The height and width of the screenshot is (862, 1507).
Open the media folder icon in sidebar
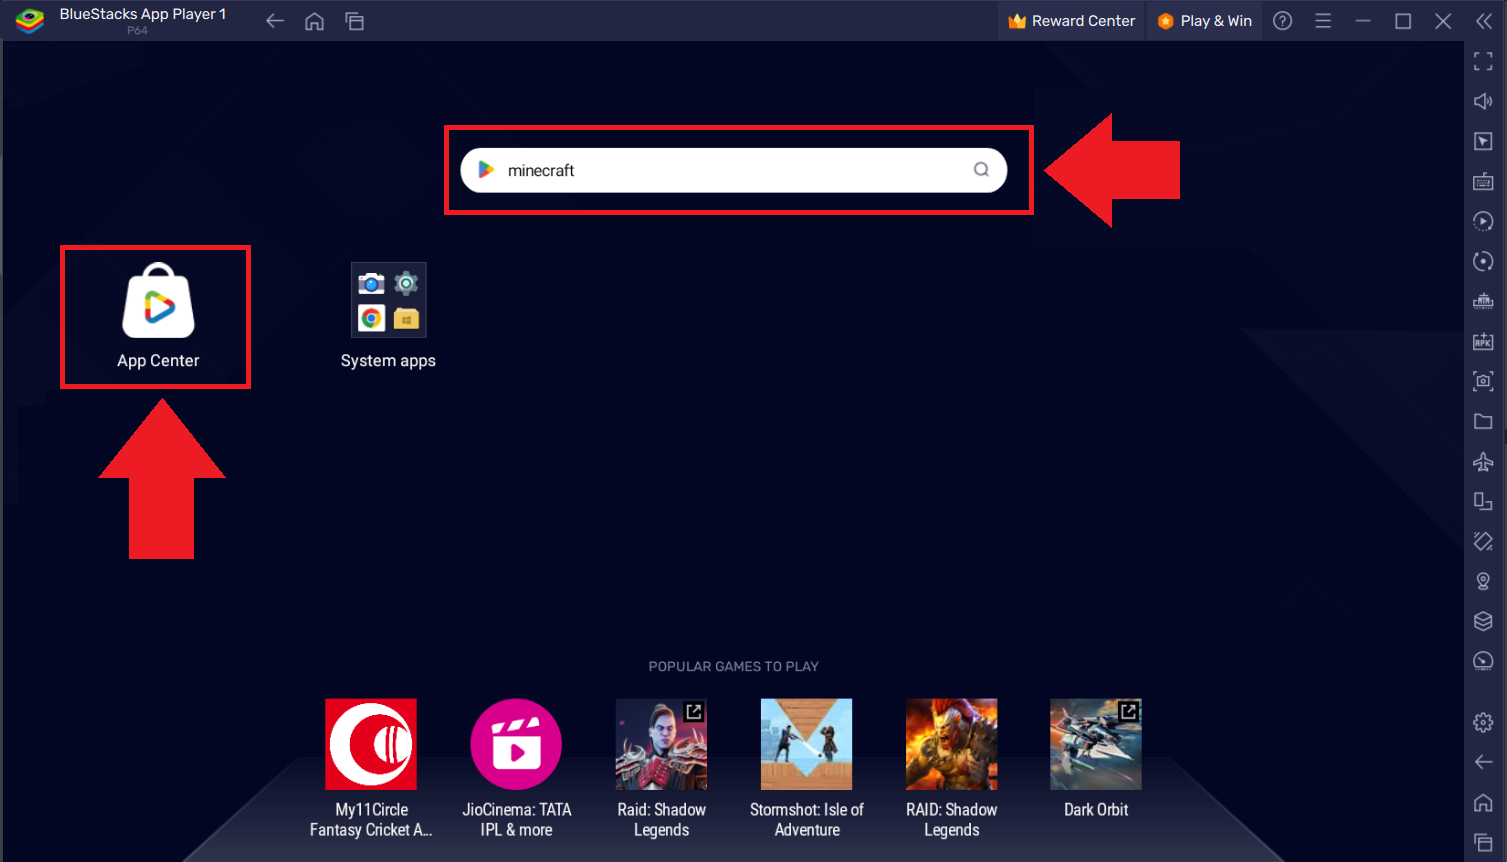point(1483,421)
